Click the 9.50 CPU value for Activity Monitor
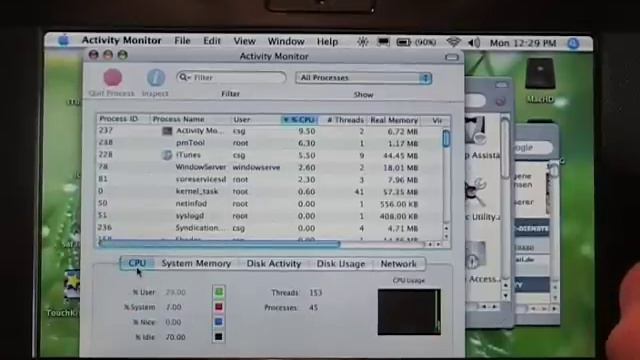640x360 pixels. click(306, 131)
